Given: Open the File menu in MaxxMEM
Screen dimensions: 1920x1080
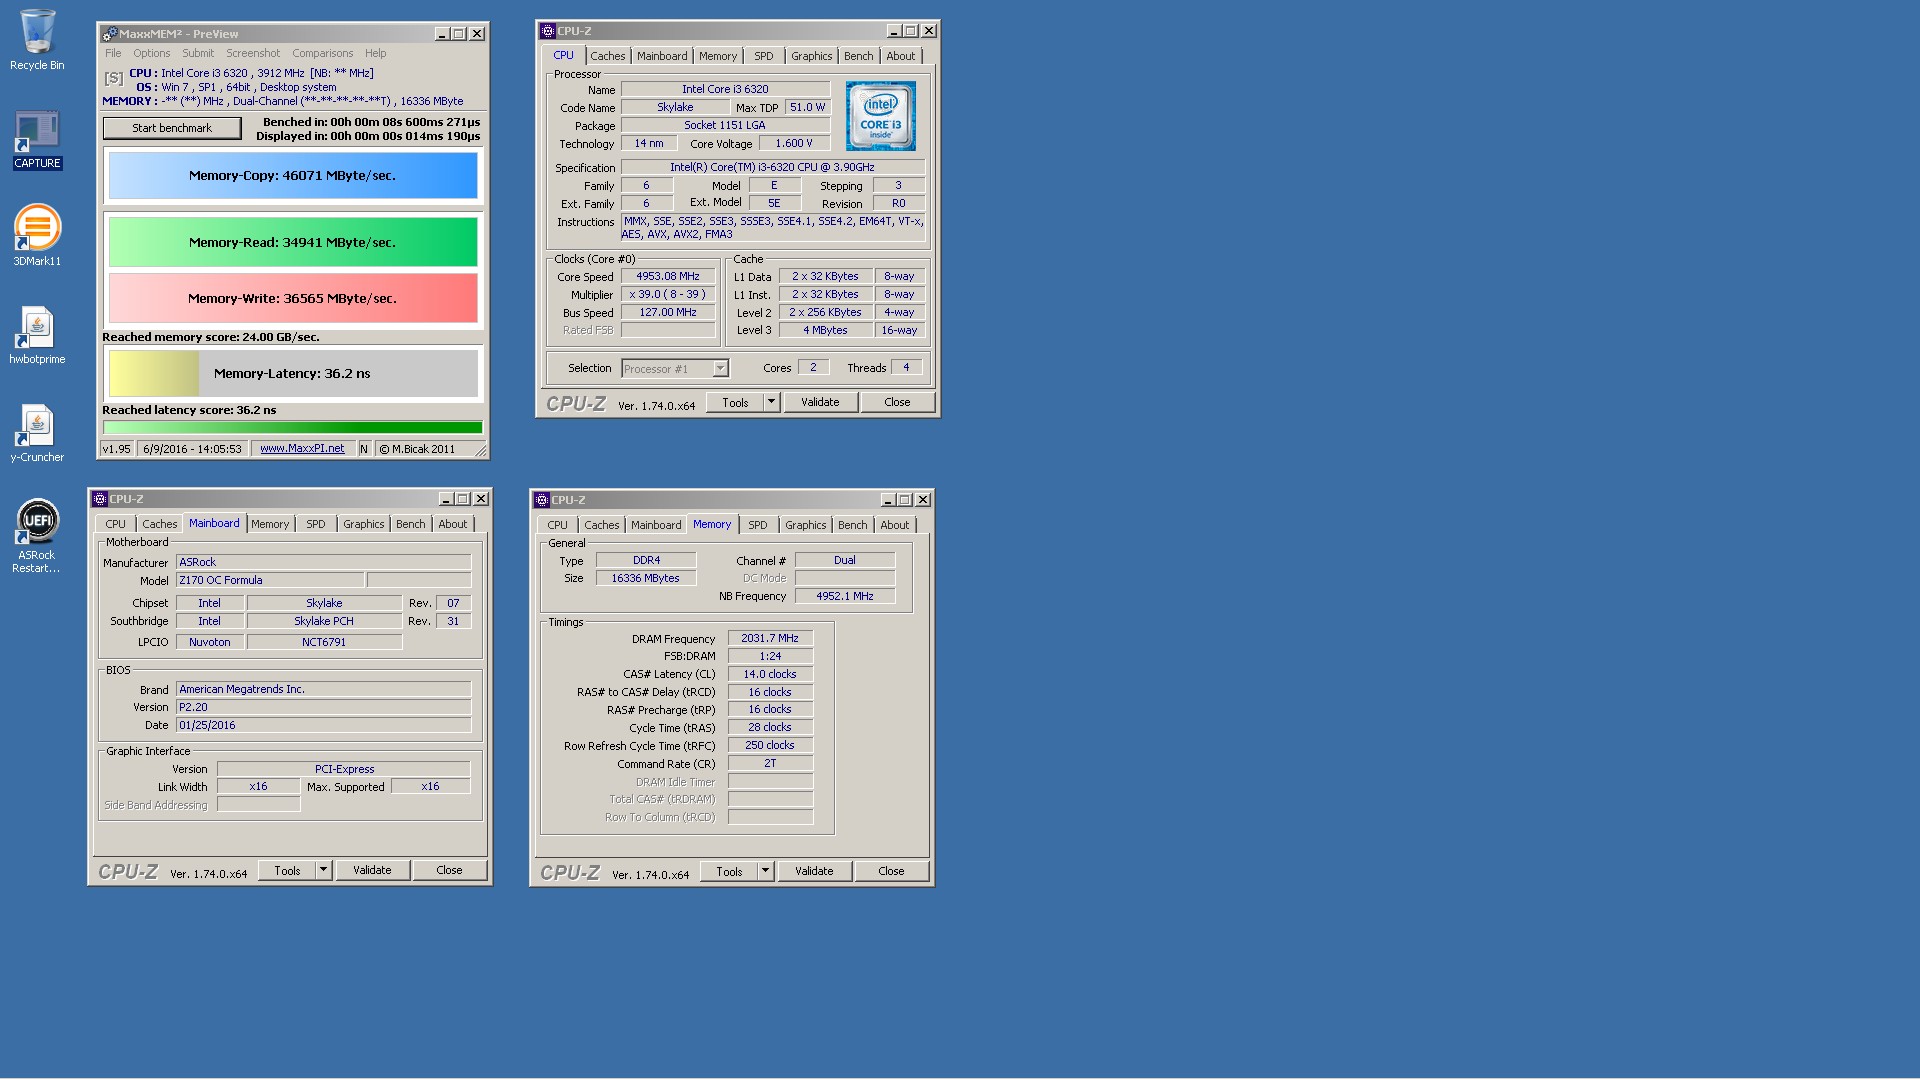Looking at the screenshot, I should [x=113, y=53].
